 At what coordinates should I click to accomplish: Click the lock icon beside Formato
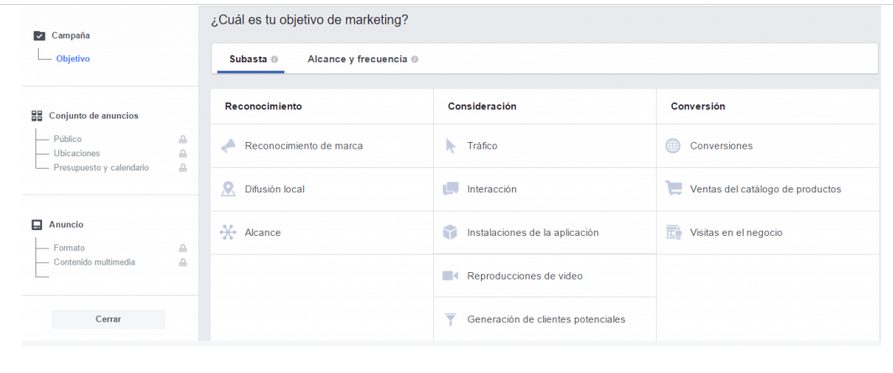(183, 248)
